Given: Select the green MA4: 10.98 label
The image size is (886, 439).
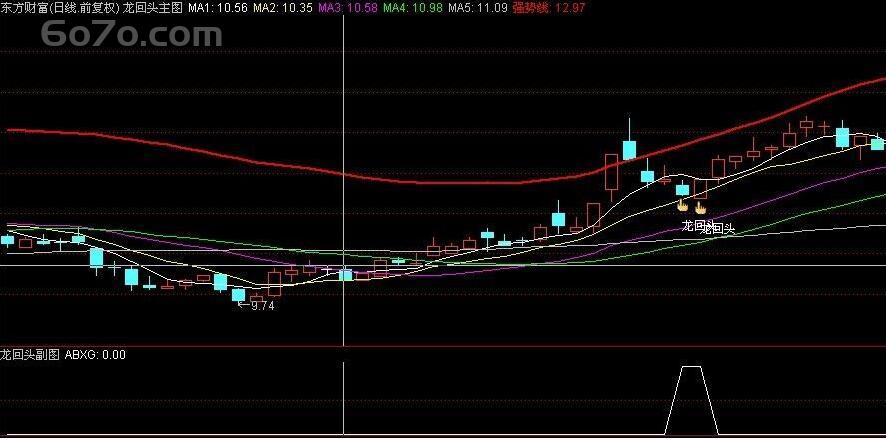Looking at the screenshot, I should tap(413, 8).
